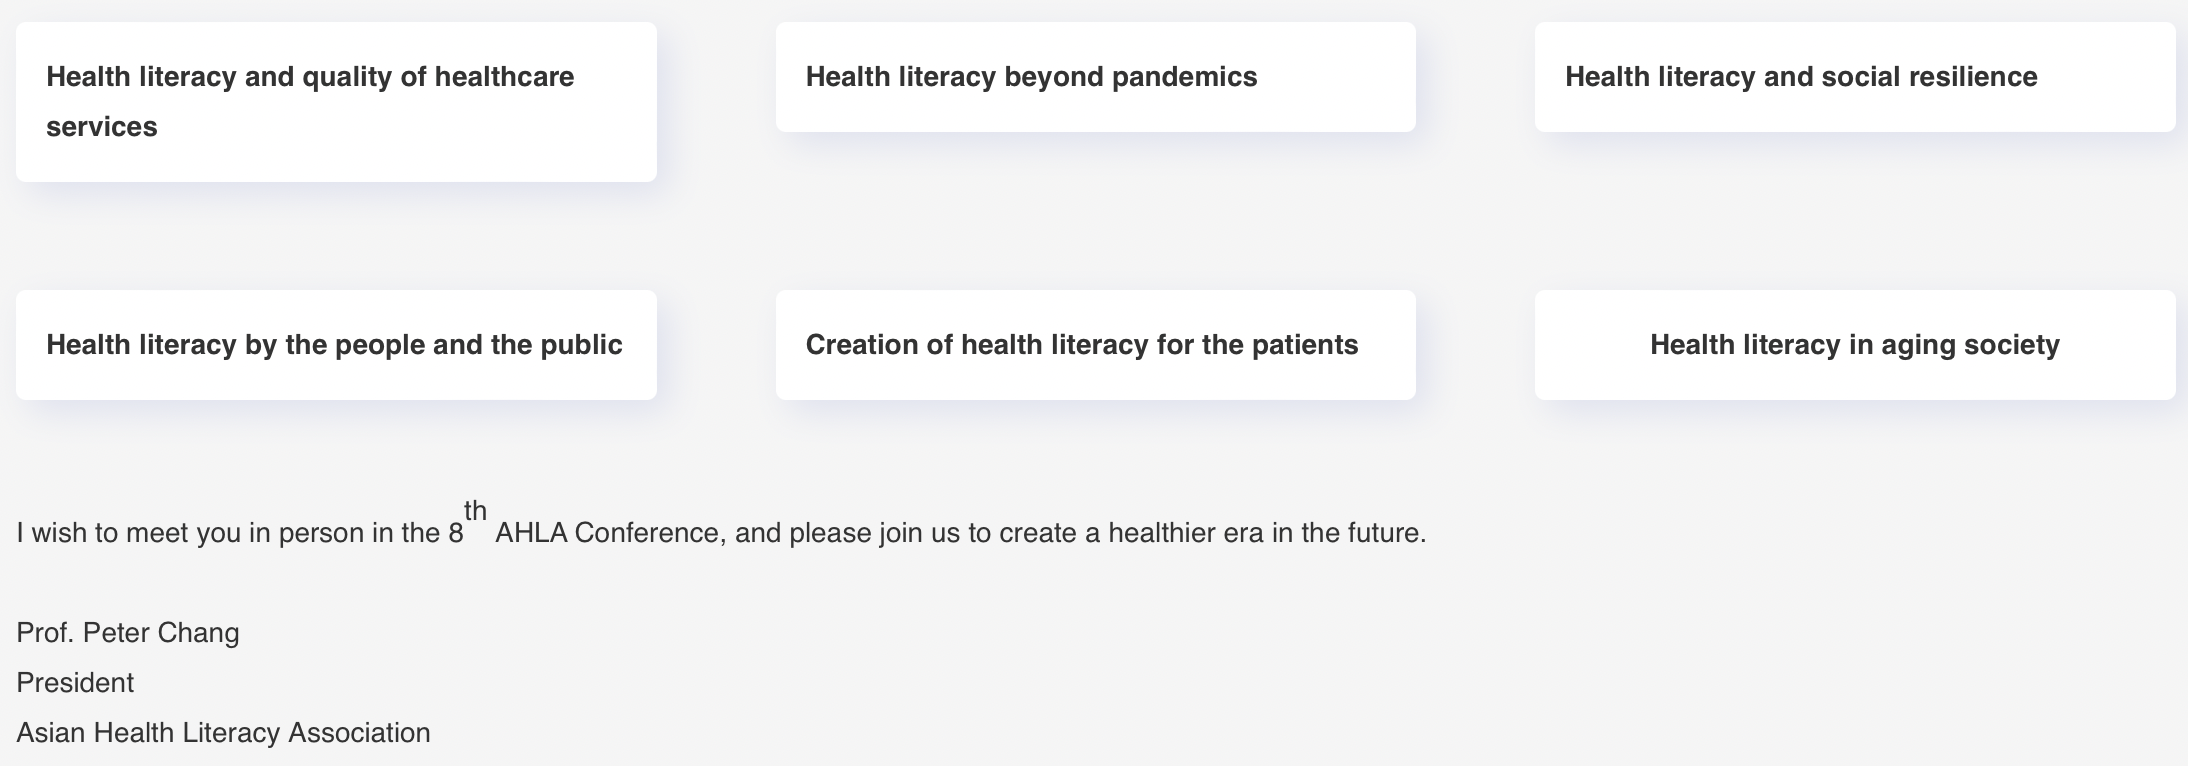Click the words 'AHLA Conference' in the sentence
2188x766 pixels.
(x=607, y=533)
